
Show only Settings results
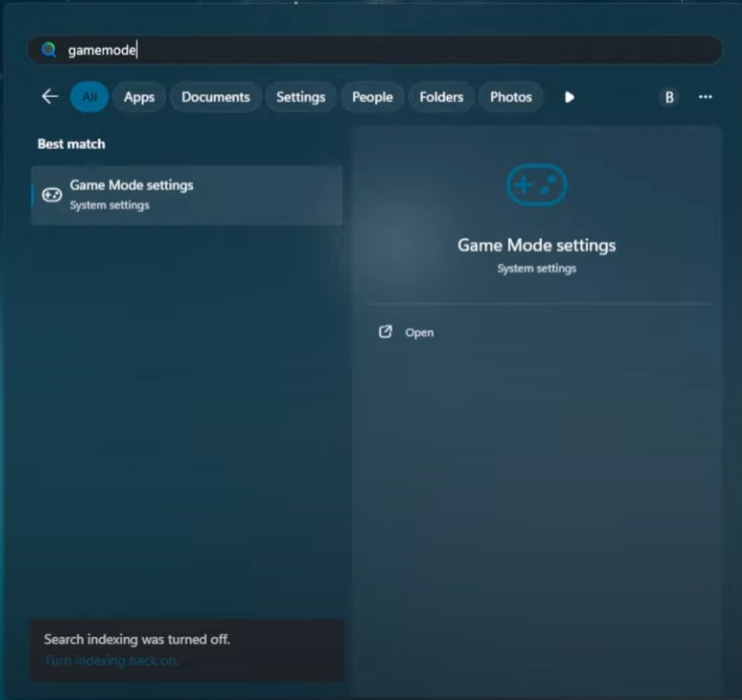(300, 97)
